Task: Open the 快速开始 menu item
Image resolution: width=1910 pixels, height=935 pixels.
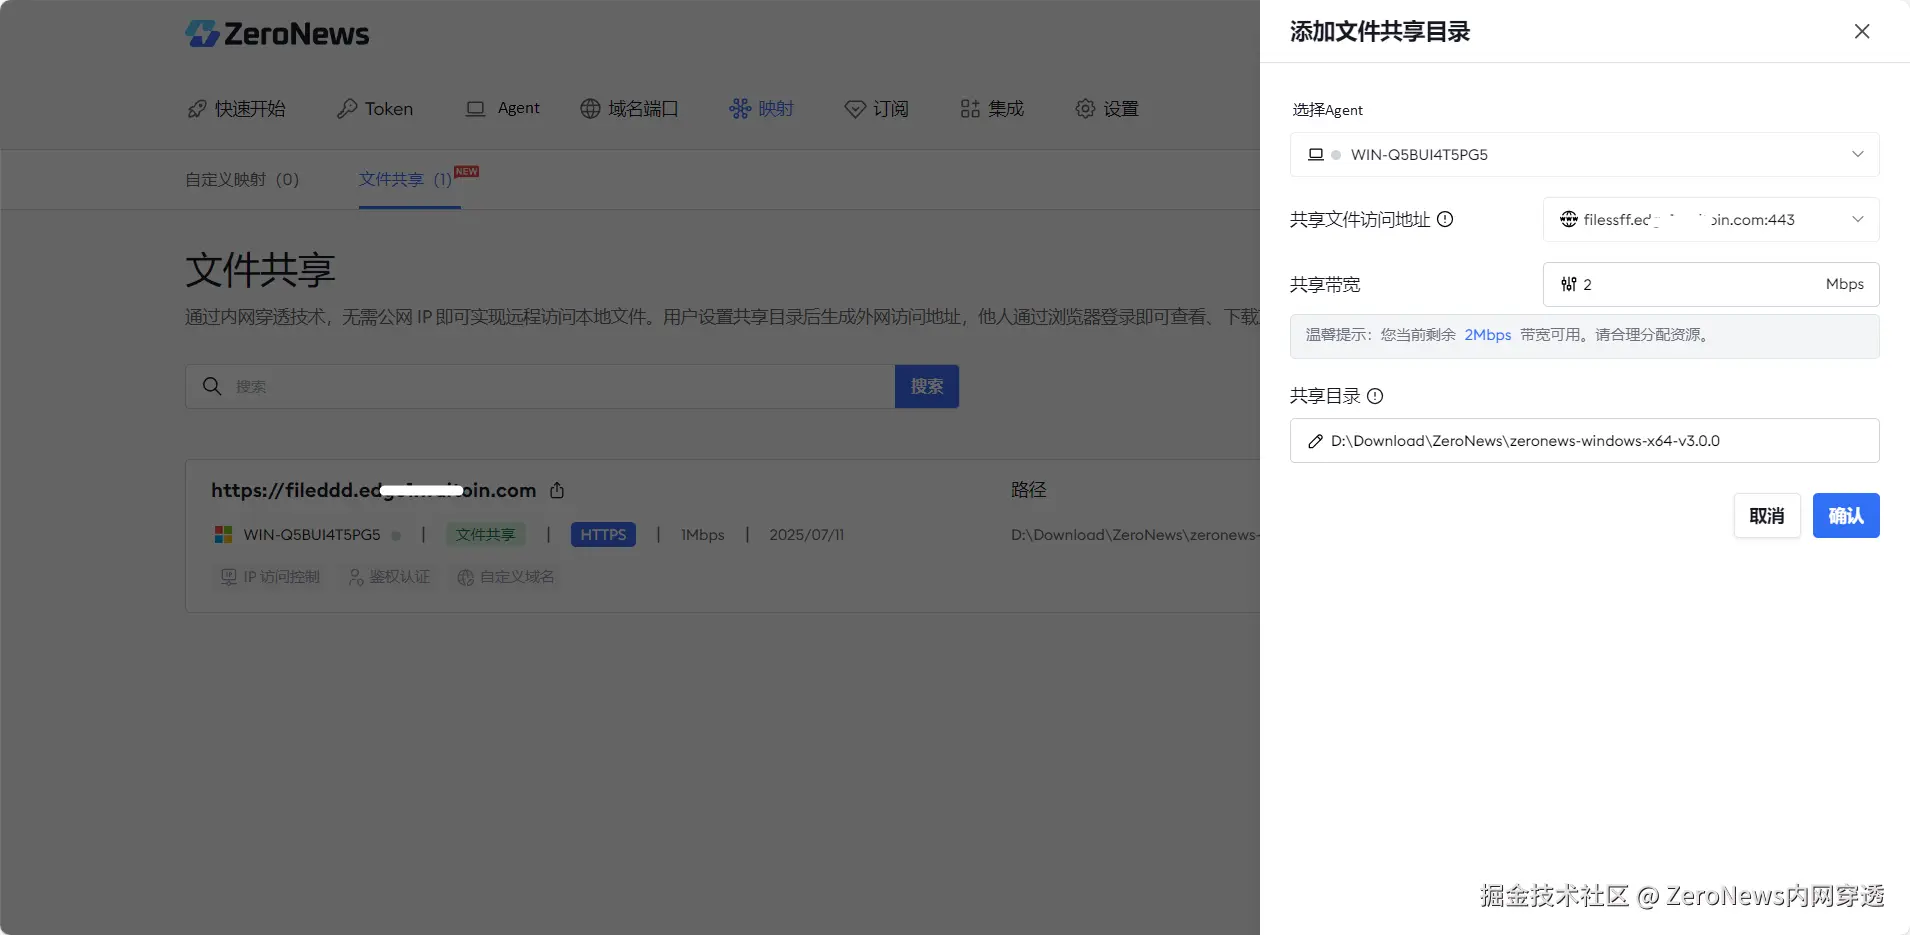Action: (x=237, y=109)
